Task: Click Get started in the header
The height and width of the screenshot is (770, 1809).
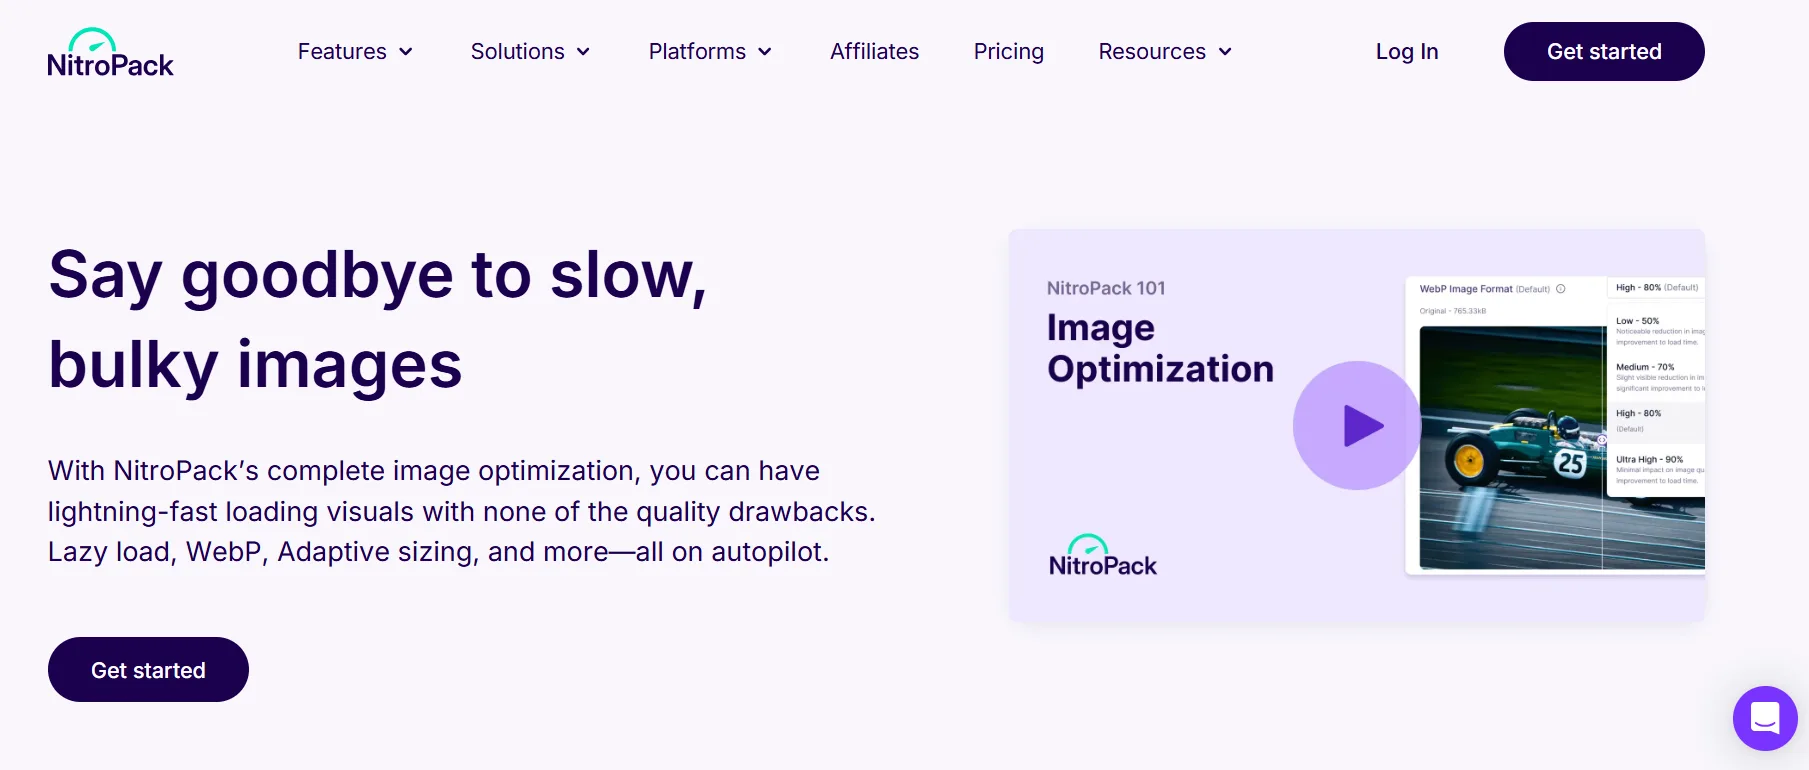Action: tap(1604, 52)
